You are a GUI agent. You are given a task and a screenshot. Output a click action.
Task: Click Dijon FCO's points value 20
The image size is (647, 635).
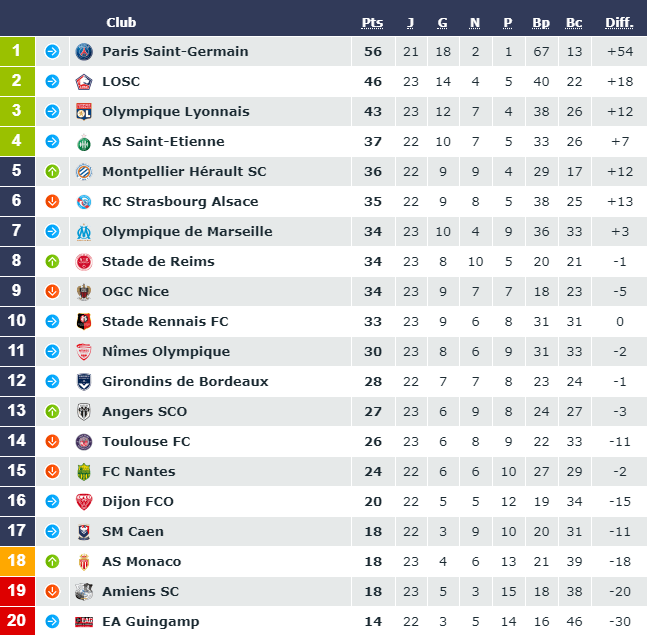(x=373, y=502)
